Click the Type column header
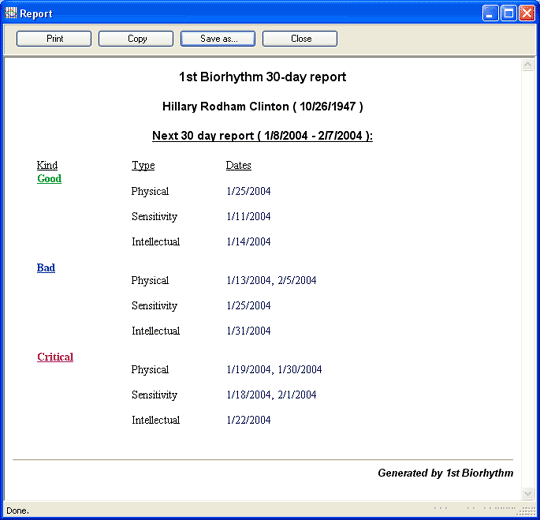 click(143, 166)
